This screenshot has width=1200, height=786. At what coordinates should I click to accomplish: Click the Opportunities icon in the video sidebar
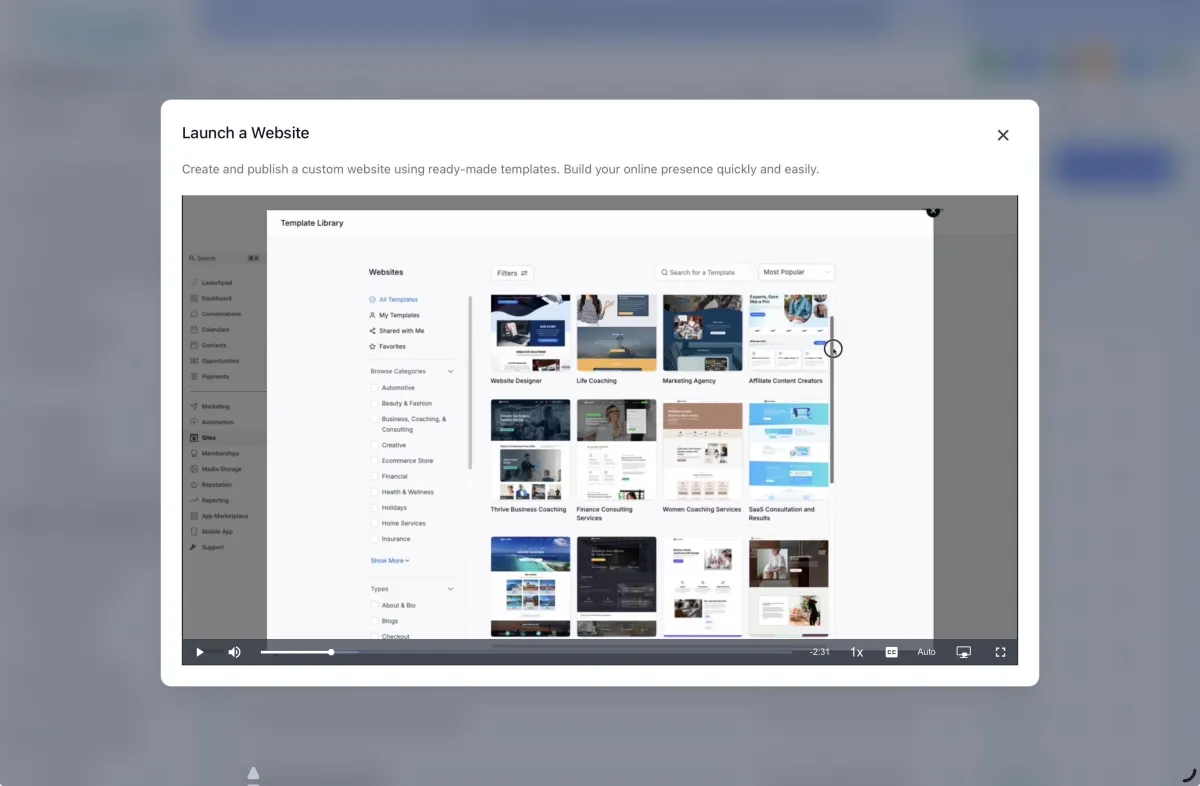pos(193,361)
